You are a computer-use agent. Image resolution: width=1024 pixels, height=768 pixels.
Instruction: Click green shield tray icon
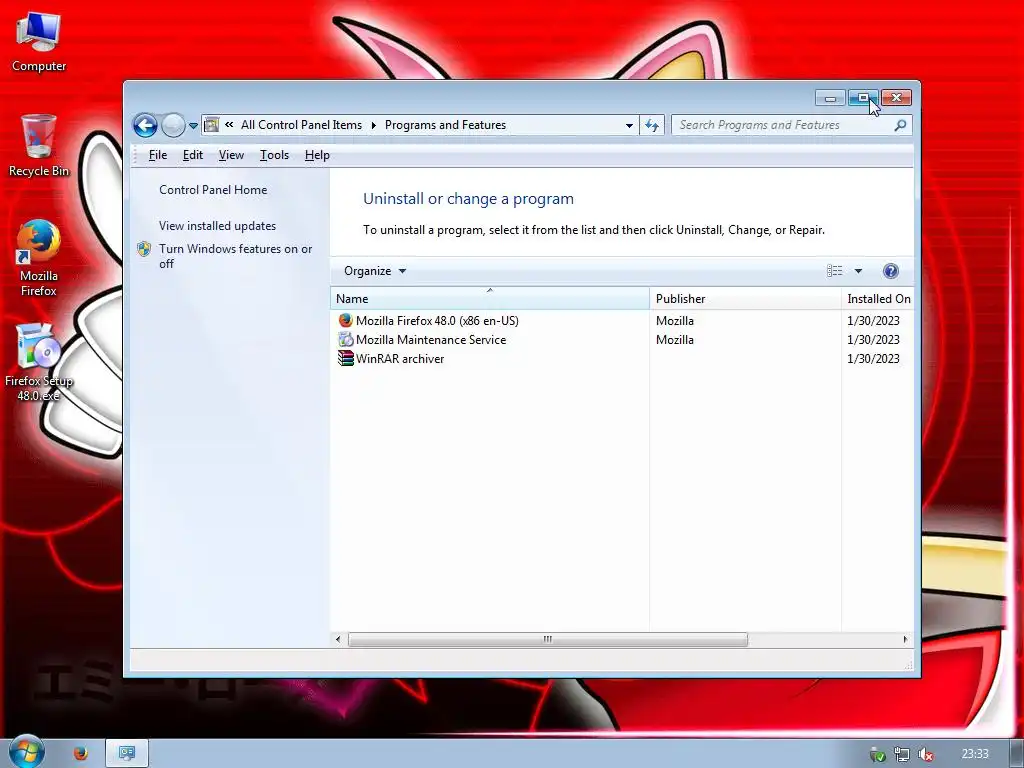(x=878, y=754)
